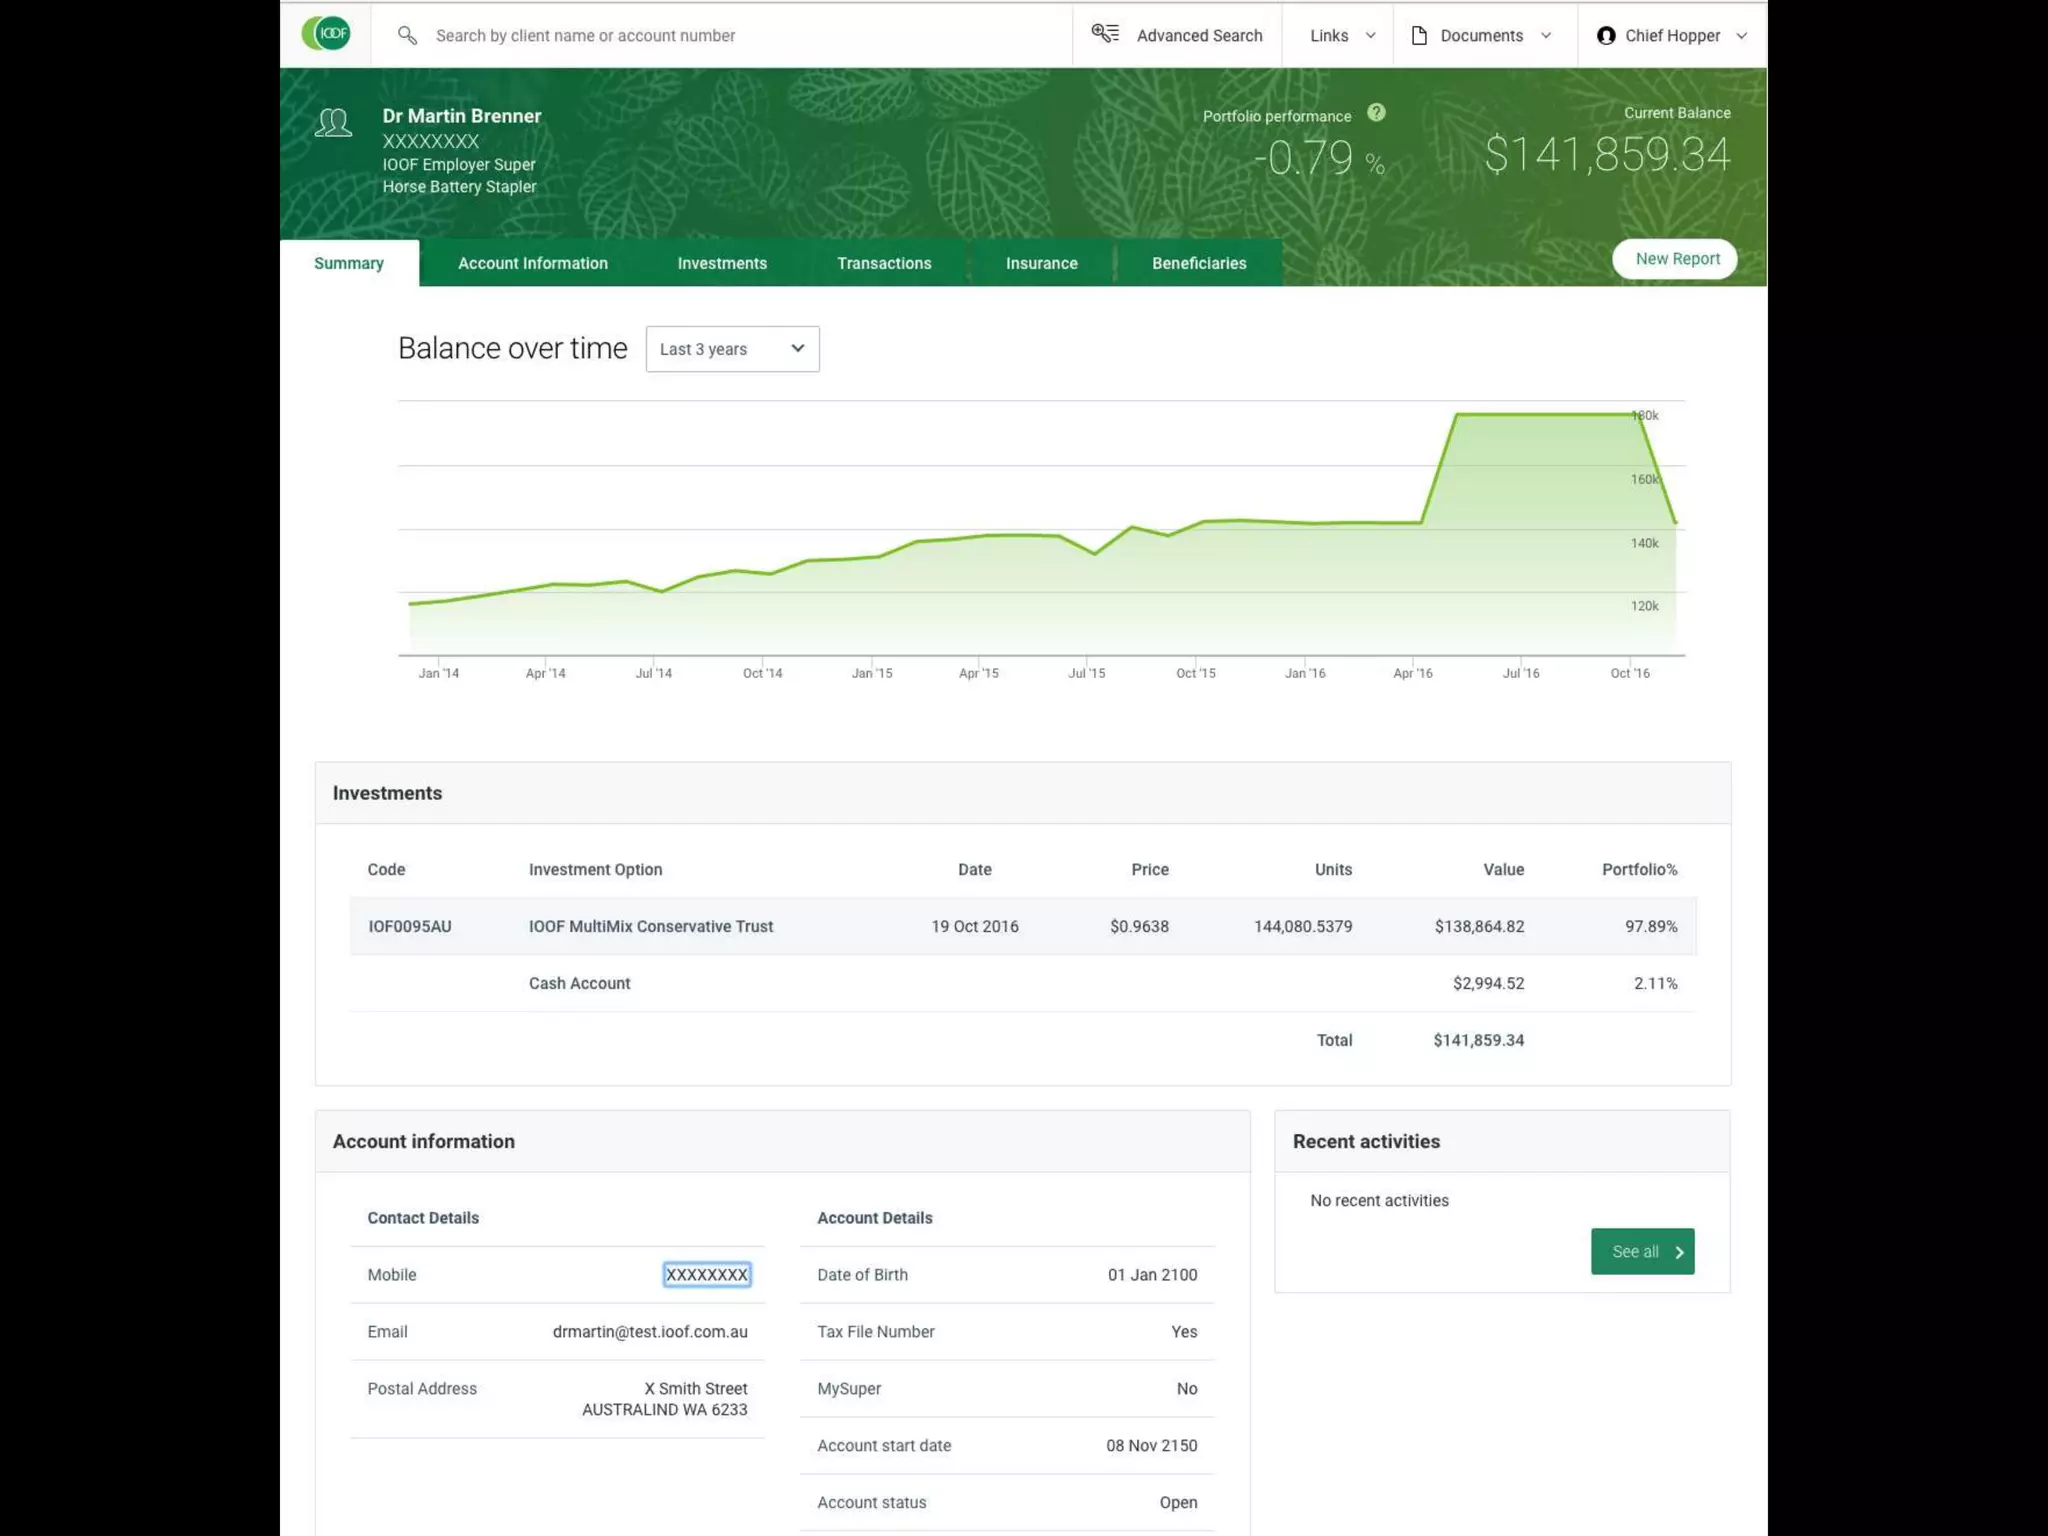Click the Horse Battery Stapler label
This screenshot has height=1536, width=2048.
[x=459, y=187]
